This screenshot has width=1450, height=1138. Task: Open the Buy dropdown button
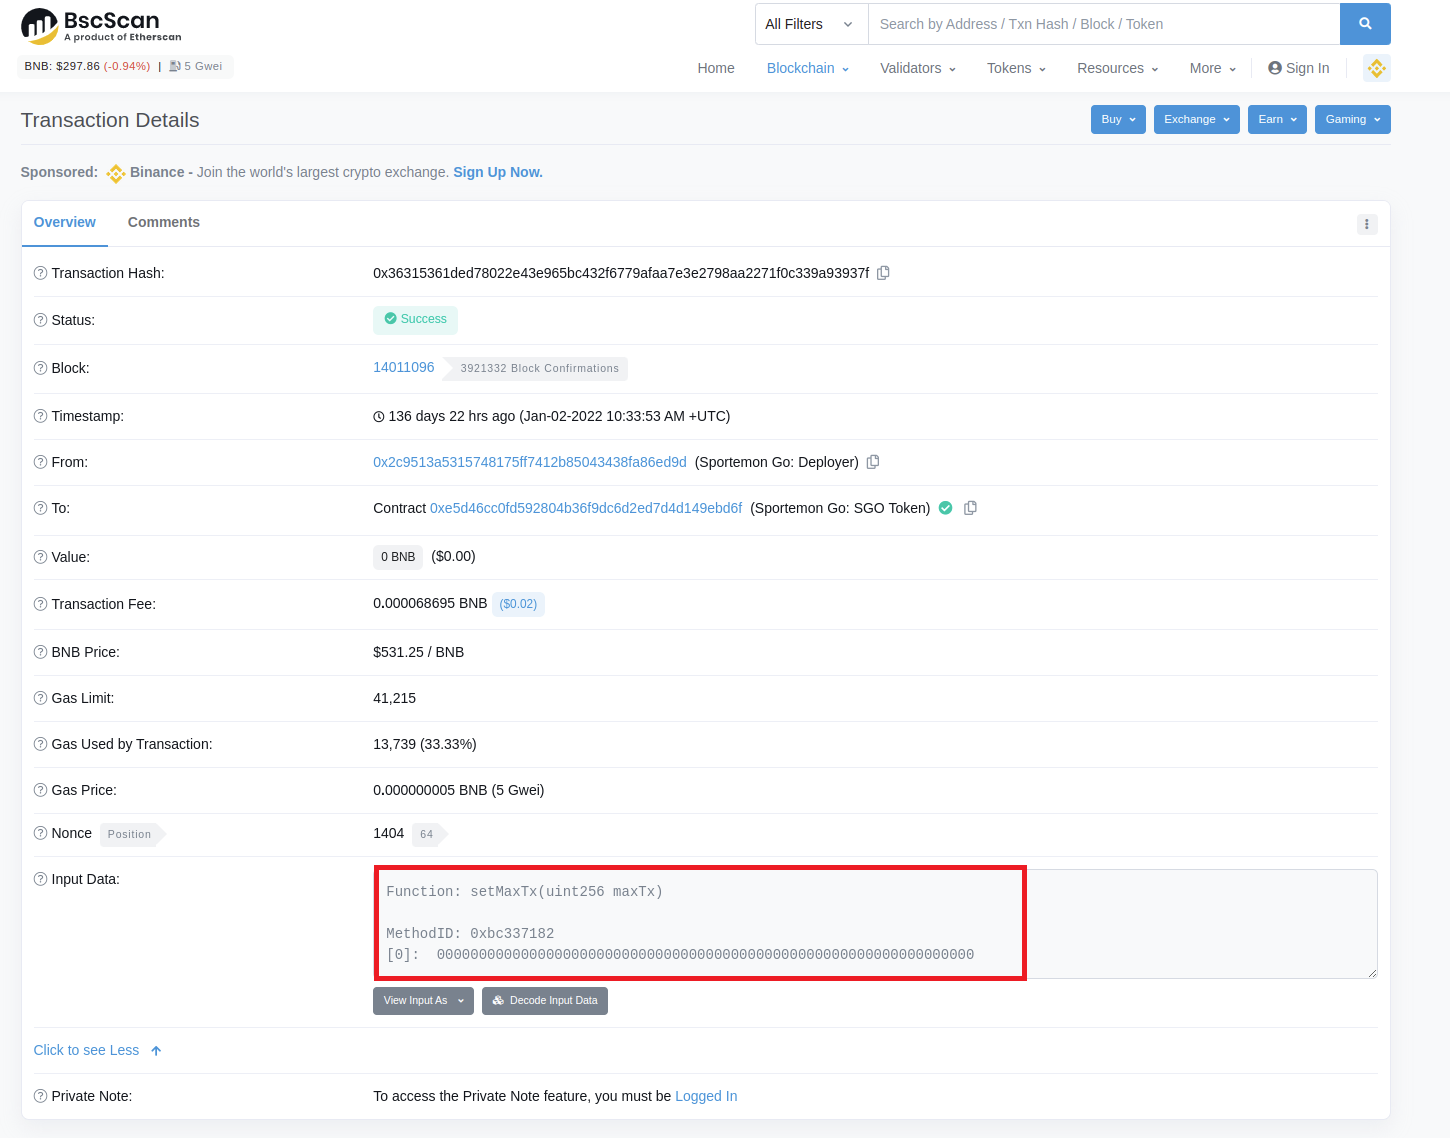pyautogui.click(x=1118, y=119)
